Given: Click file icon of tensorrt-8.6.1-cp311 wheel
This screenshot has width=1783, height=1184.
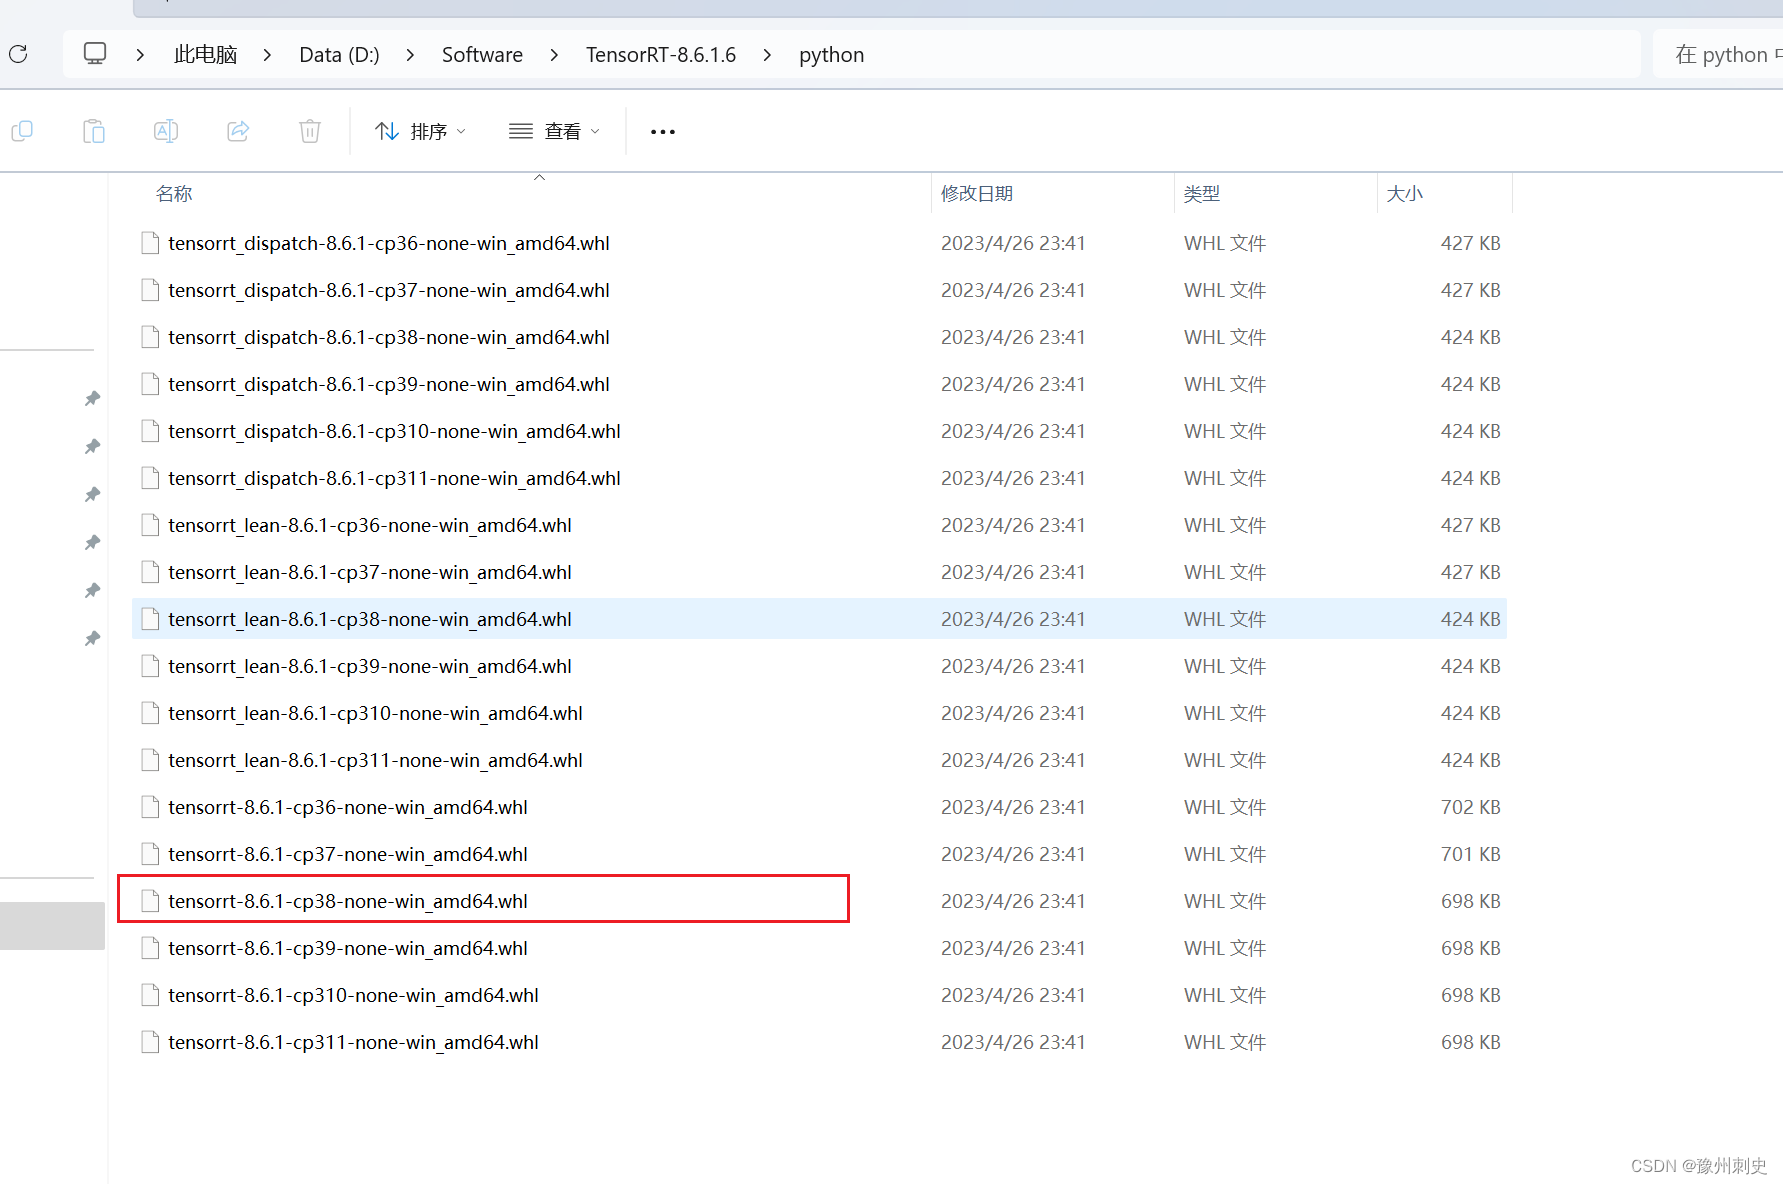Looking at the screenshot, I should pyautogui.click(x=150, y=1042).
